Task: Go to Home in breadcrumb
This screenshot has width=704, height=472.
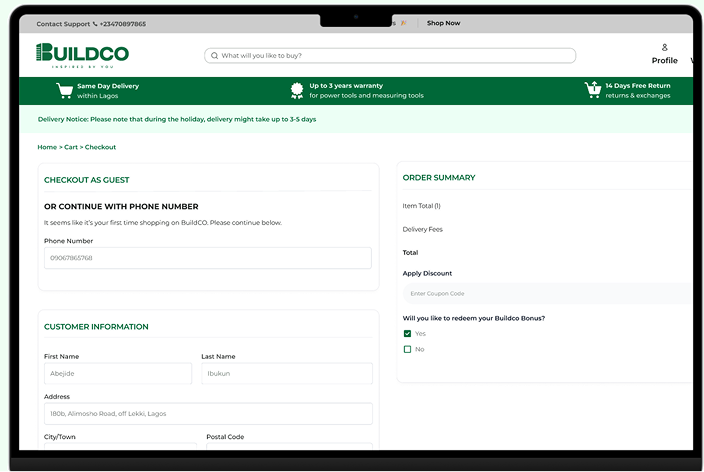Action: (x=46, y=147)
